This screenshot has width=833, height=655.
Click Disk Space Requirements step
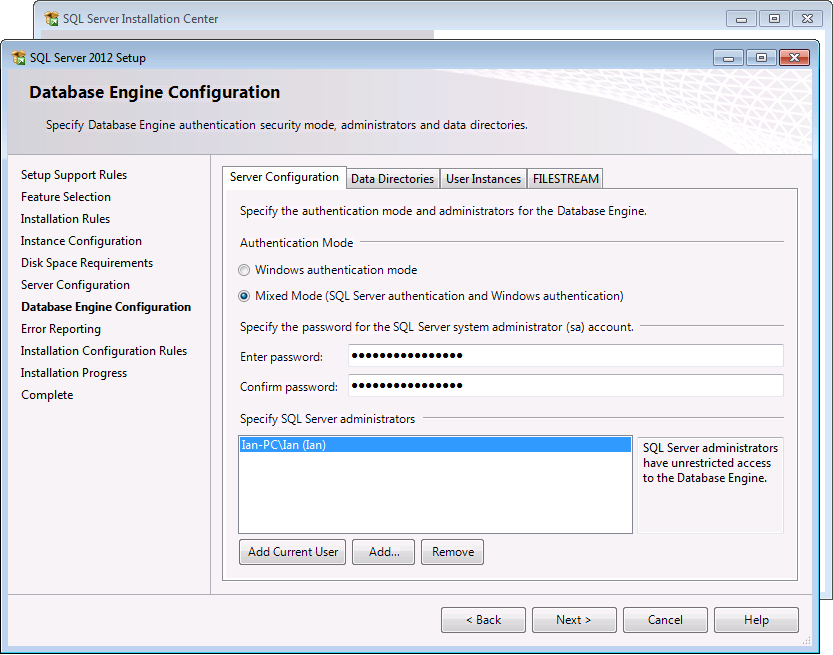(87, 263)
